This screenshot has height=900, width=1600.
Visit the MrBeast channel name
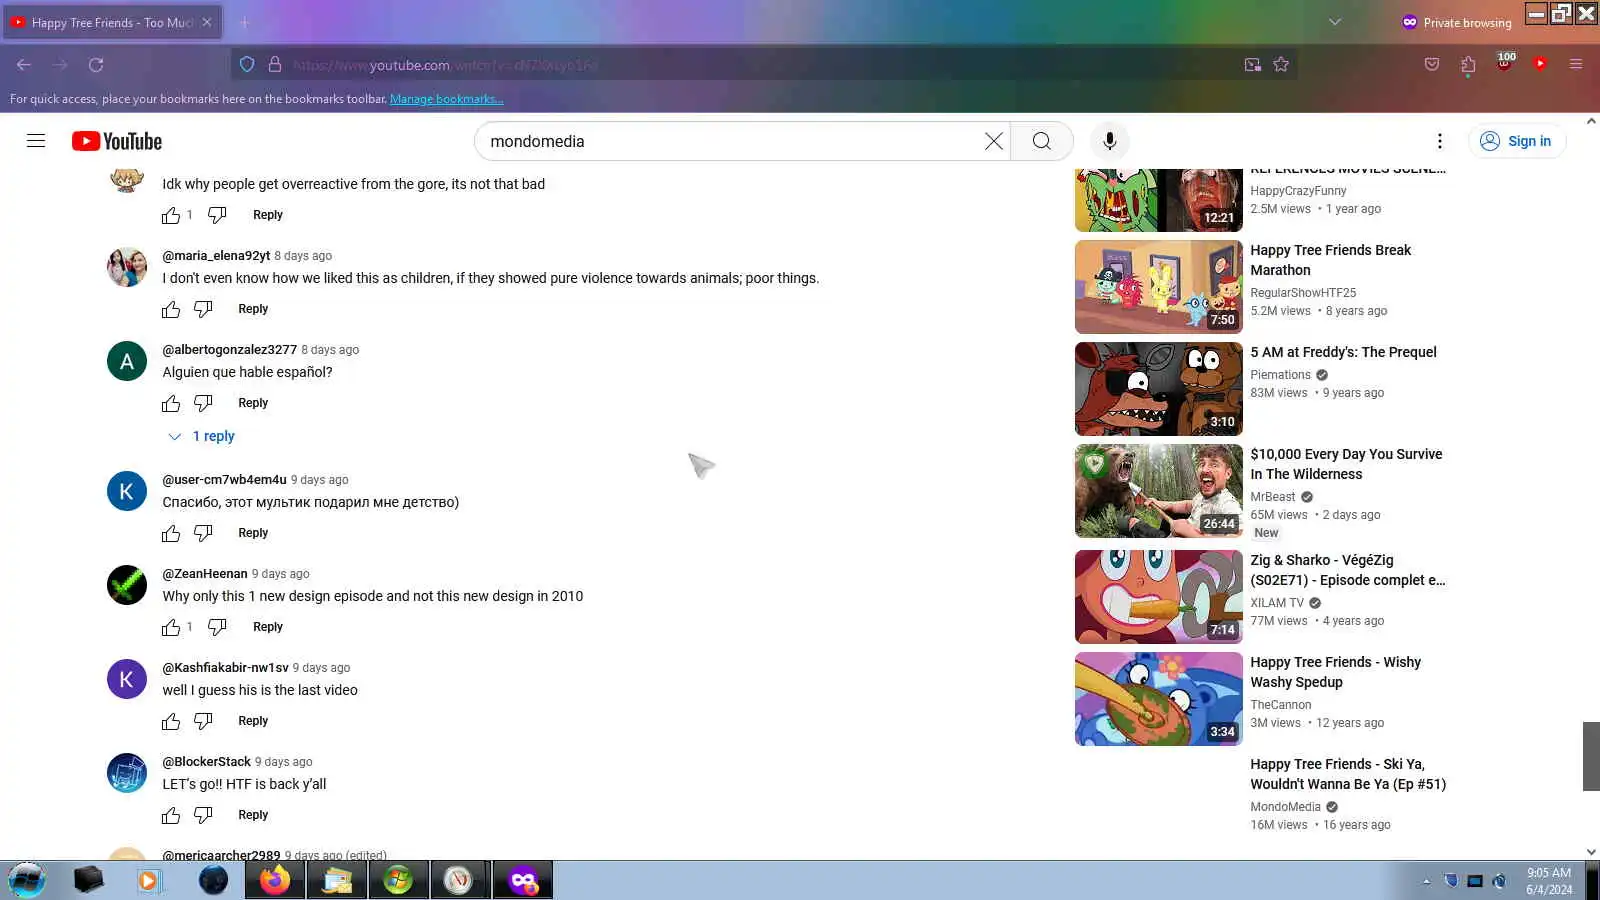pos(1272,497)
